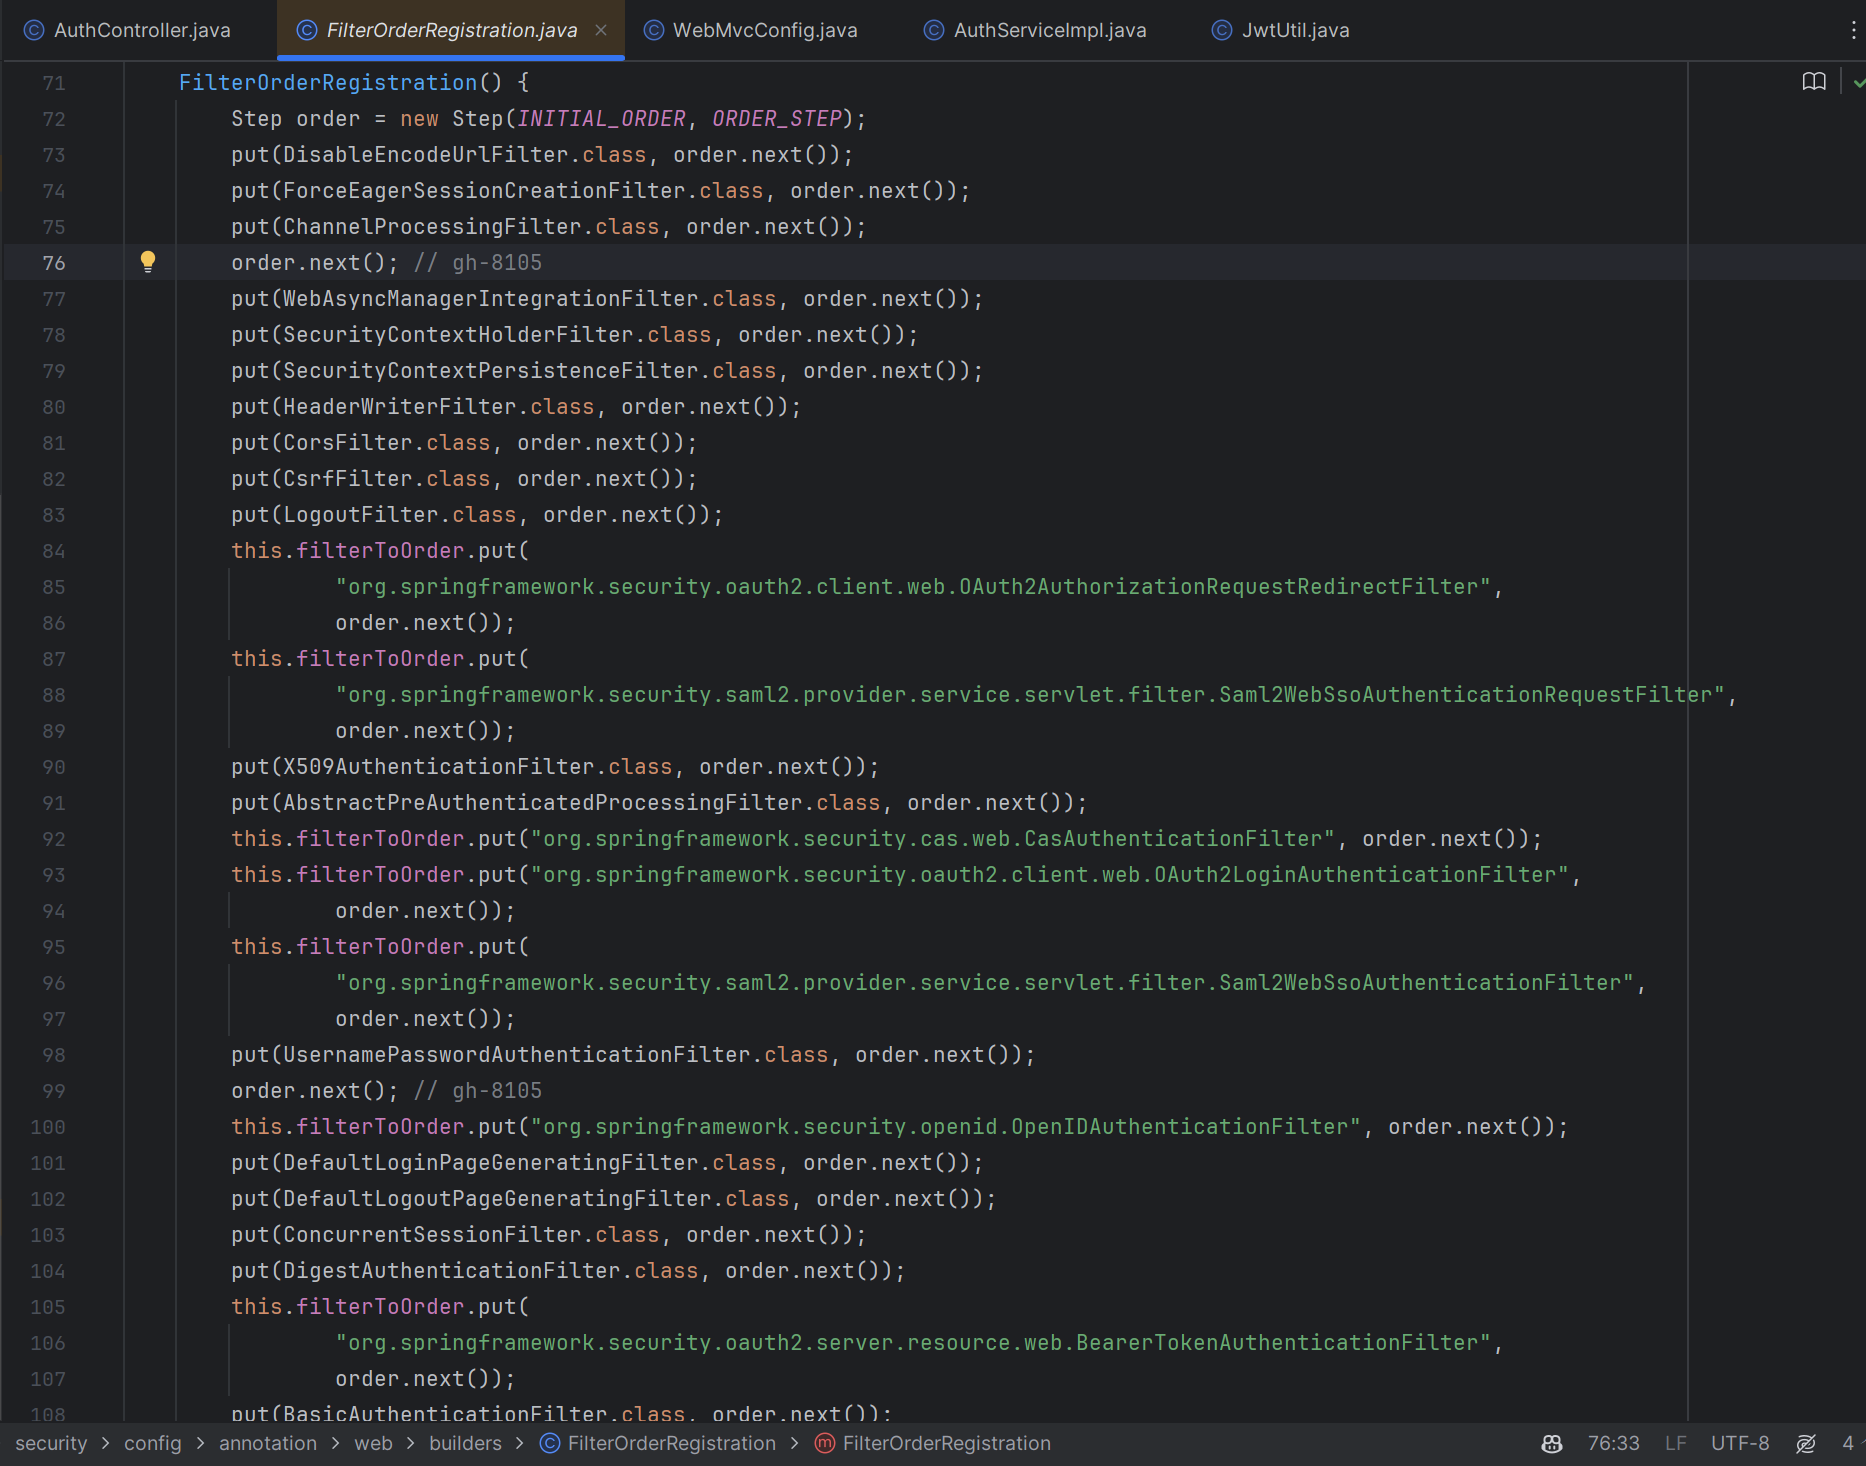Image resolution: width=1866 pixels, height=1466 pixels.
Task: Toggle Reader Mode book icon
Action: click(1814, 82)
